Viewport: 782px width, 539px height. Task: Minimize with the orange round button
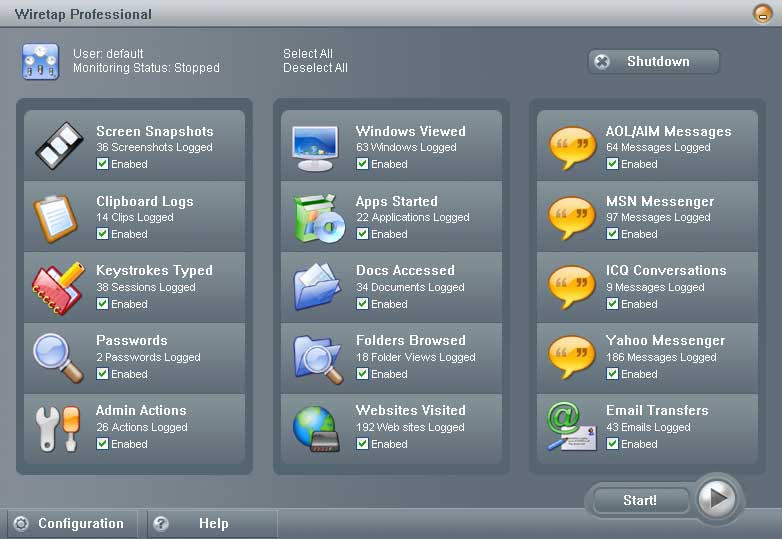[x=763, y=13]
